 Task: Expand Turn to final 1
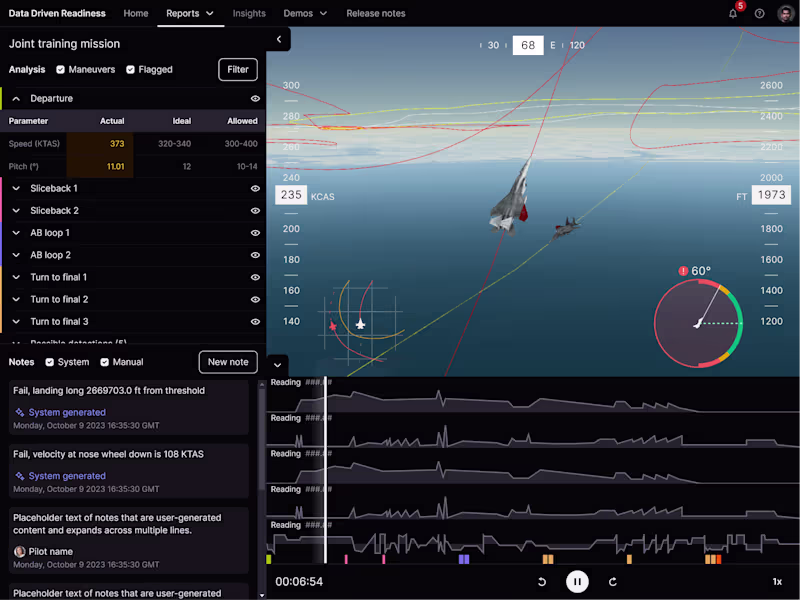tap(16, 277)
